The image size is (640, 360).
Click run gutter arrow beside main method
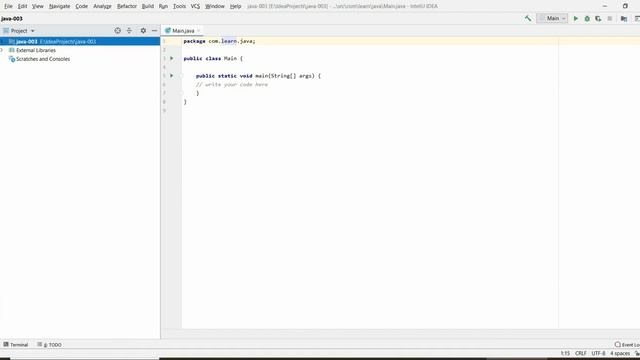[171, 76]
